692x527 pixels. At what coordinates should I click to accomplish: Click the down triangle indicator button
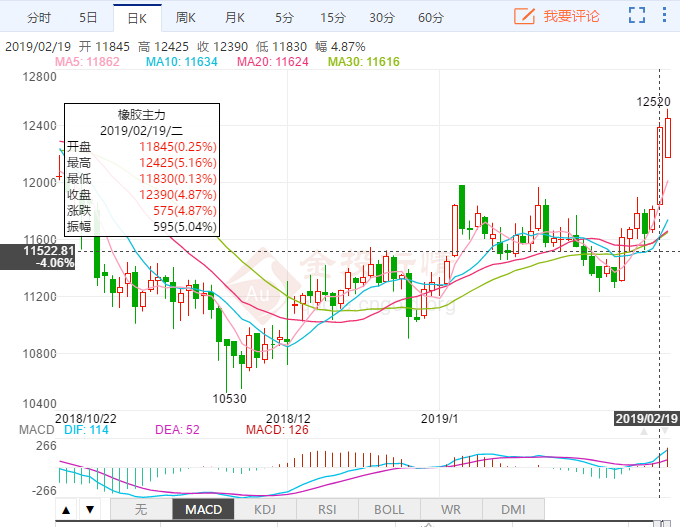90,510
